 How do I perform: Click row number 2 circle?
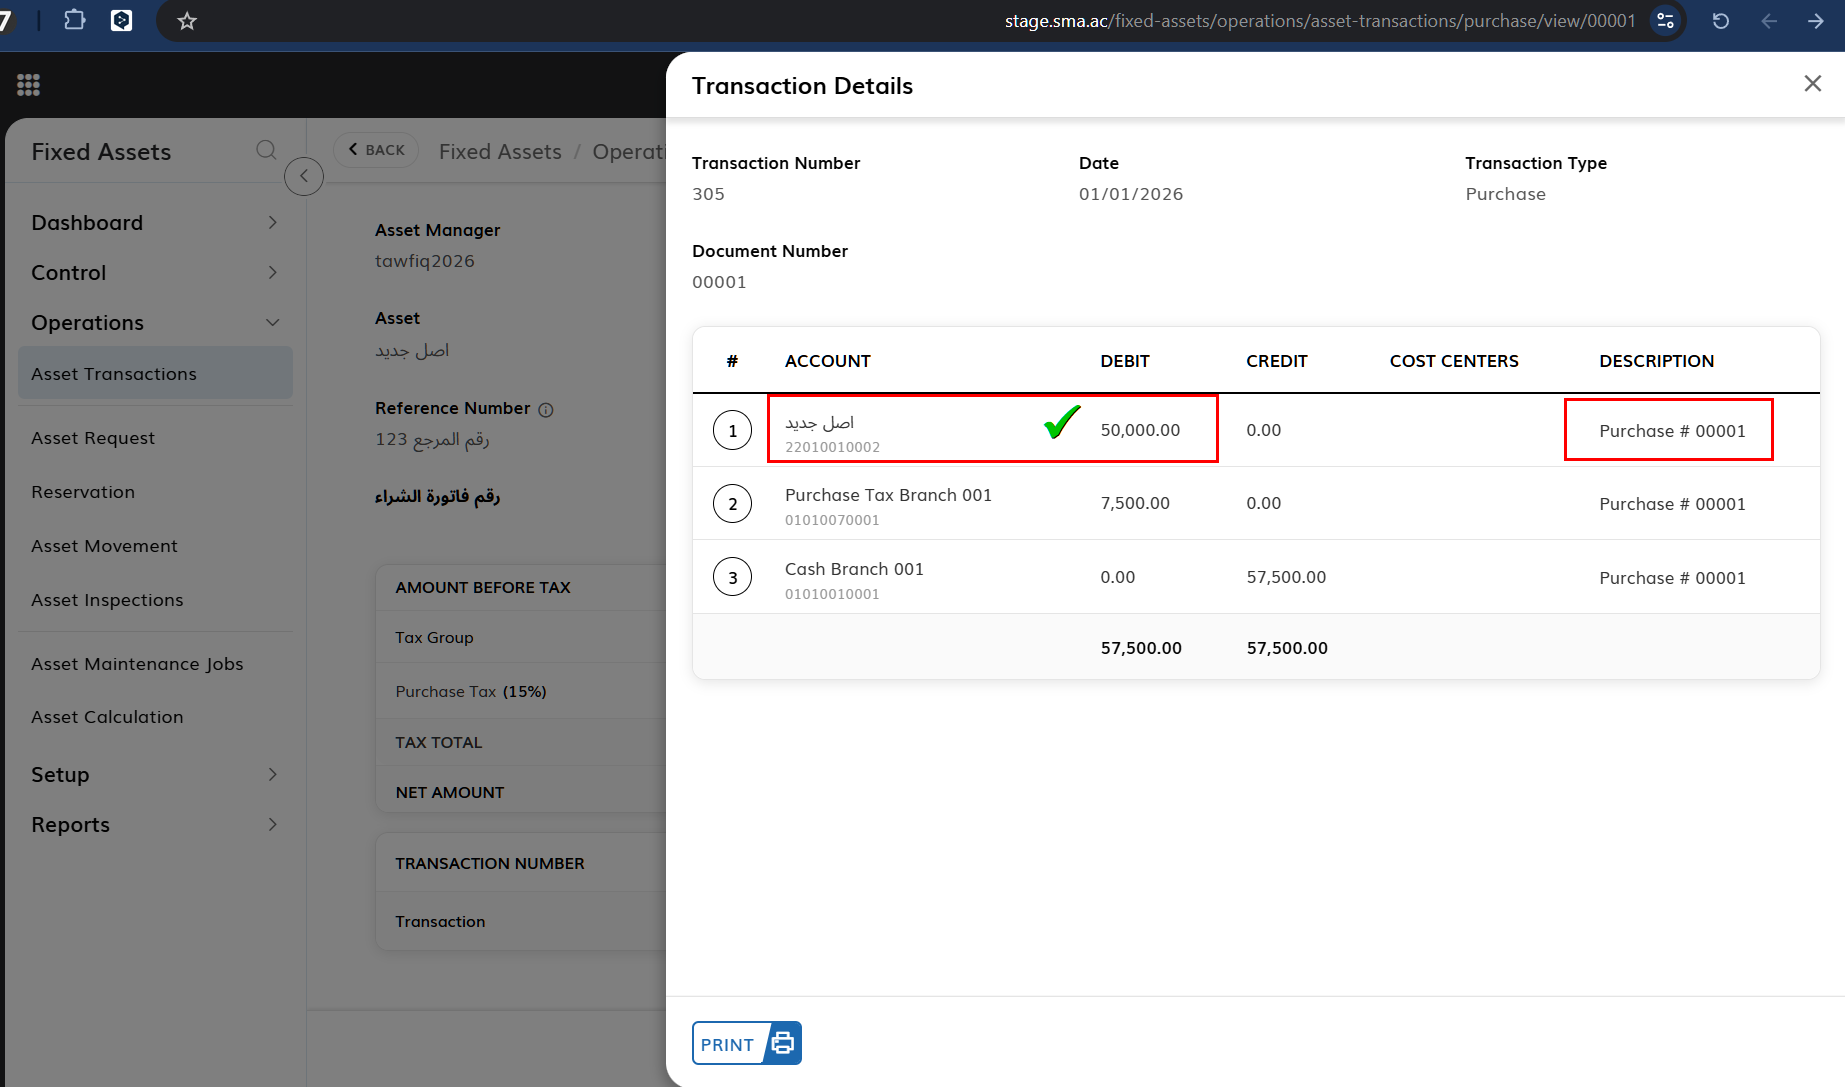click(x=732, y=503)
